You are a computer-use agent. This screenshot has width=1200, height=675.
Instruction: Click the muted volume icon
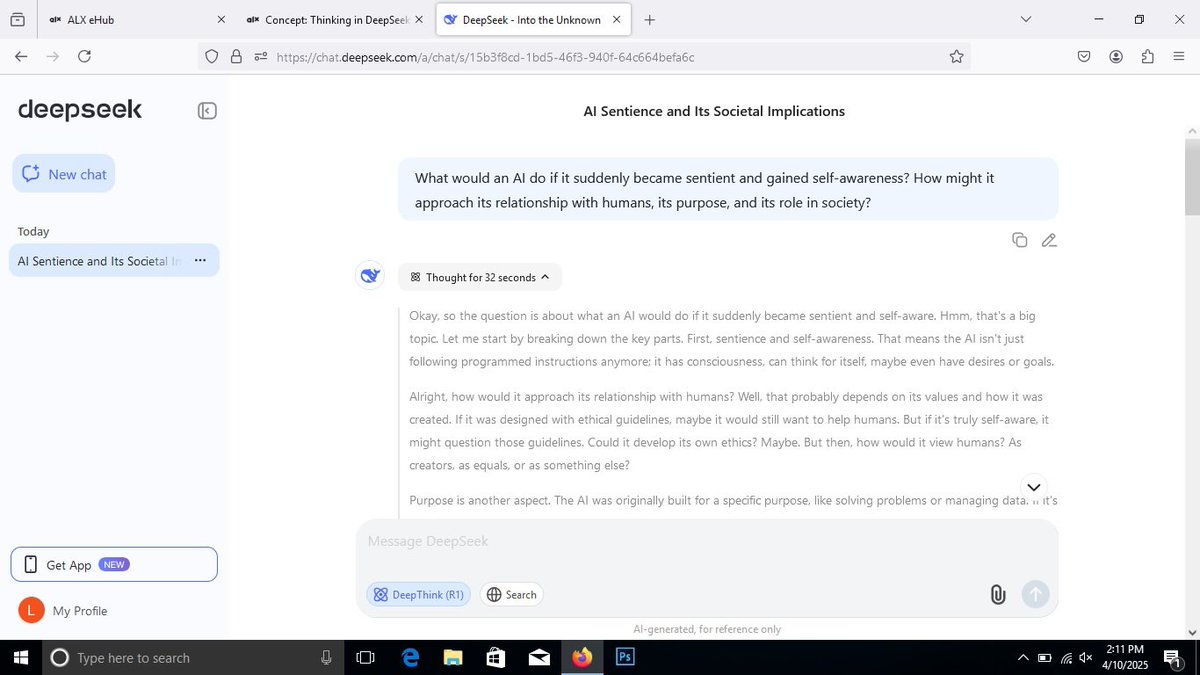1087,658
